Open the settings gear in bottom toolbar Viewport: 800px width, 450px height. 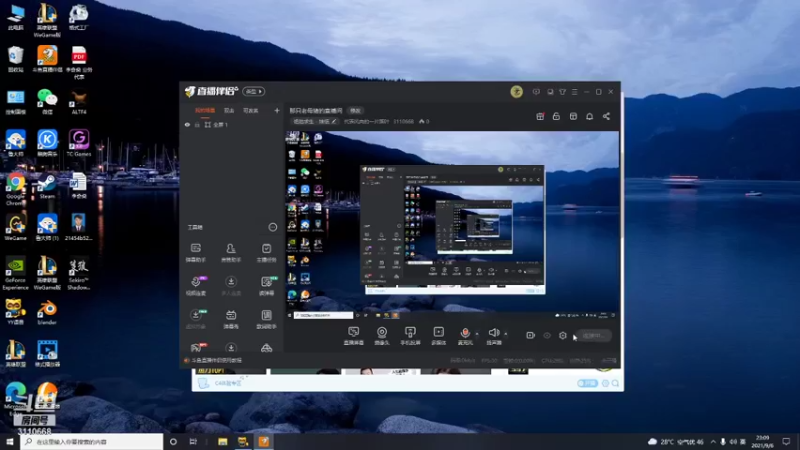[563, 335]
